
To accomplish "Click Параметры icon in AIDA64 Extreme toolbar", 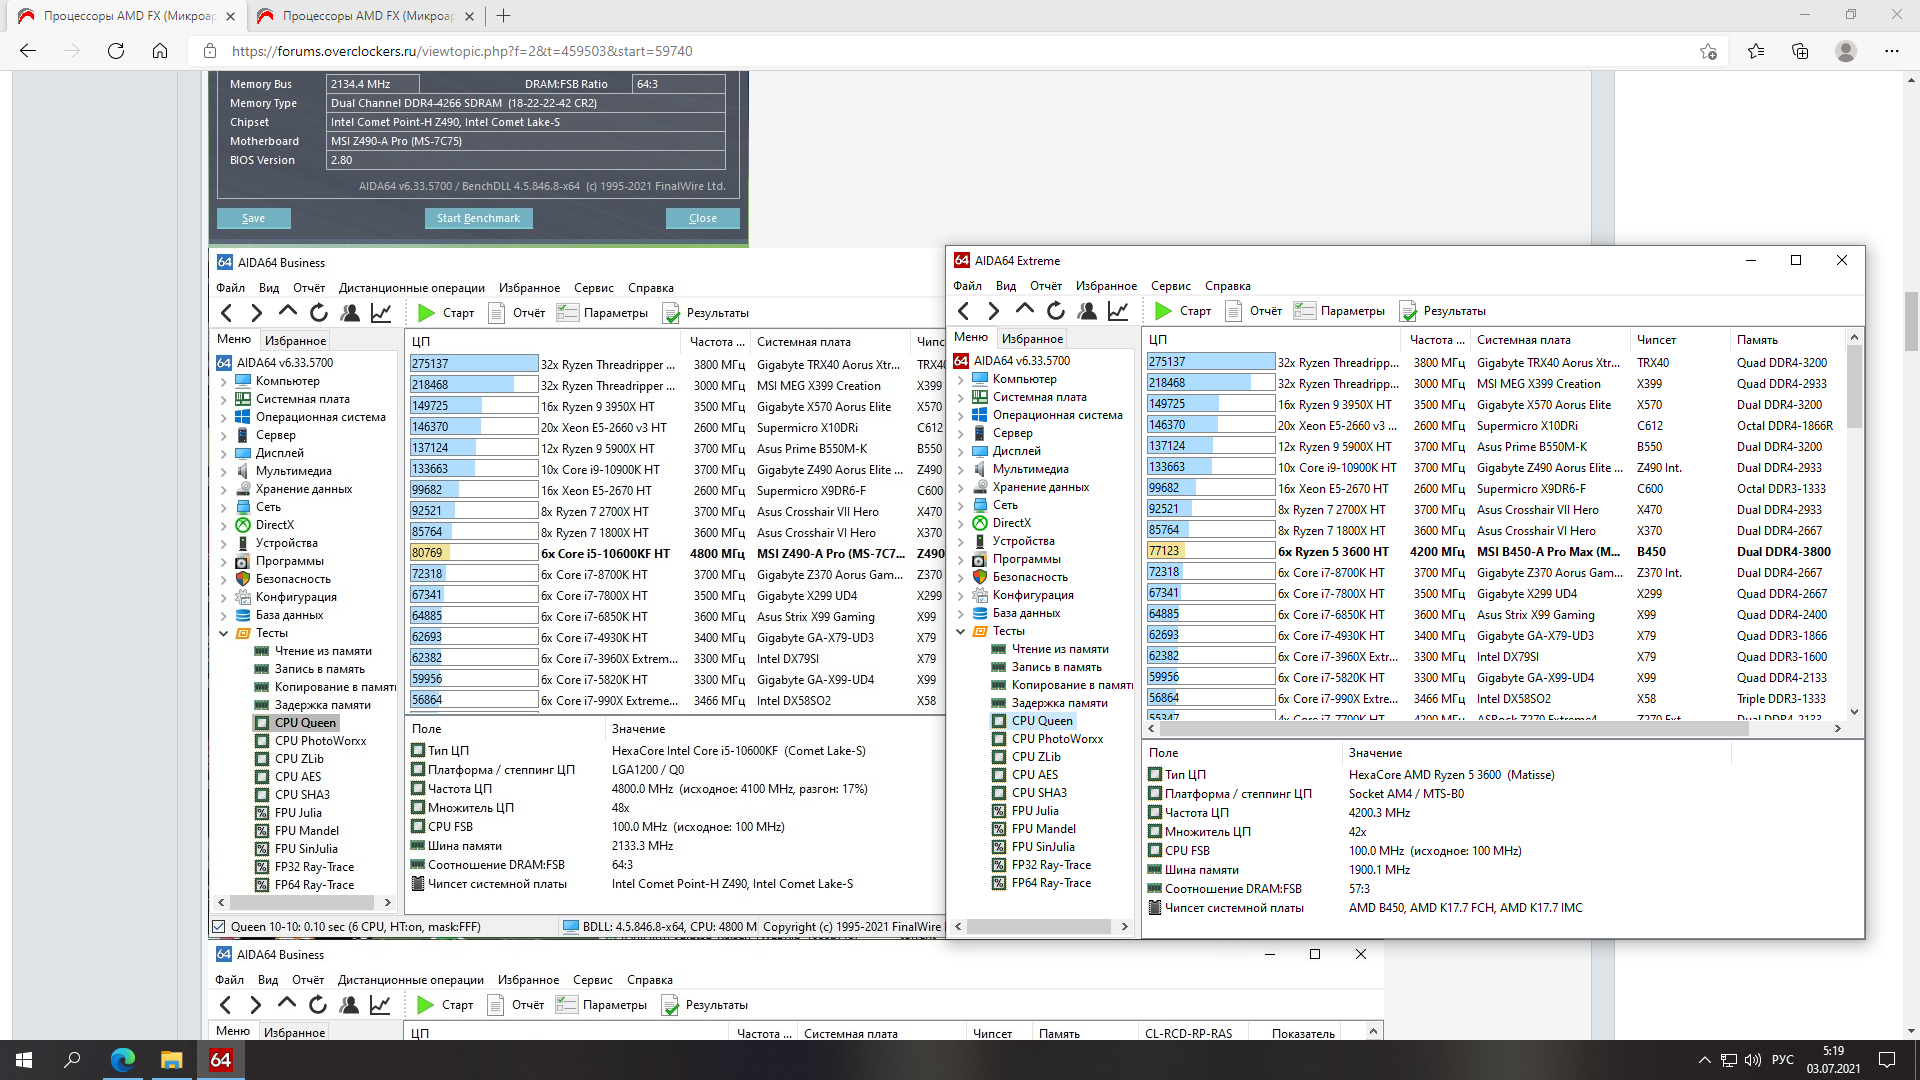I will [x=1304, y=311].
